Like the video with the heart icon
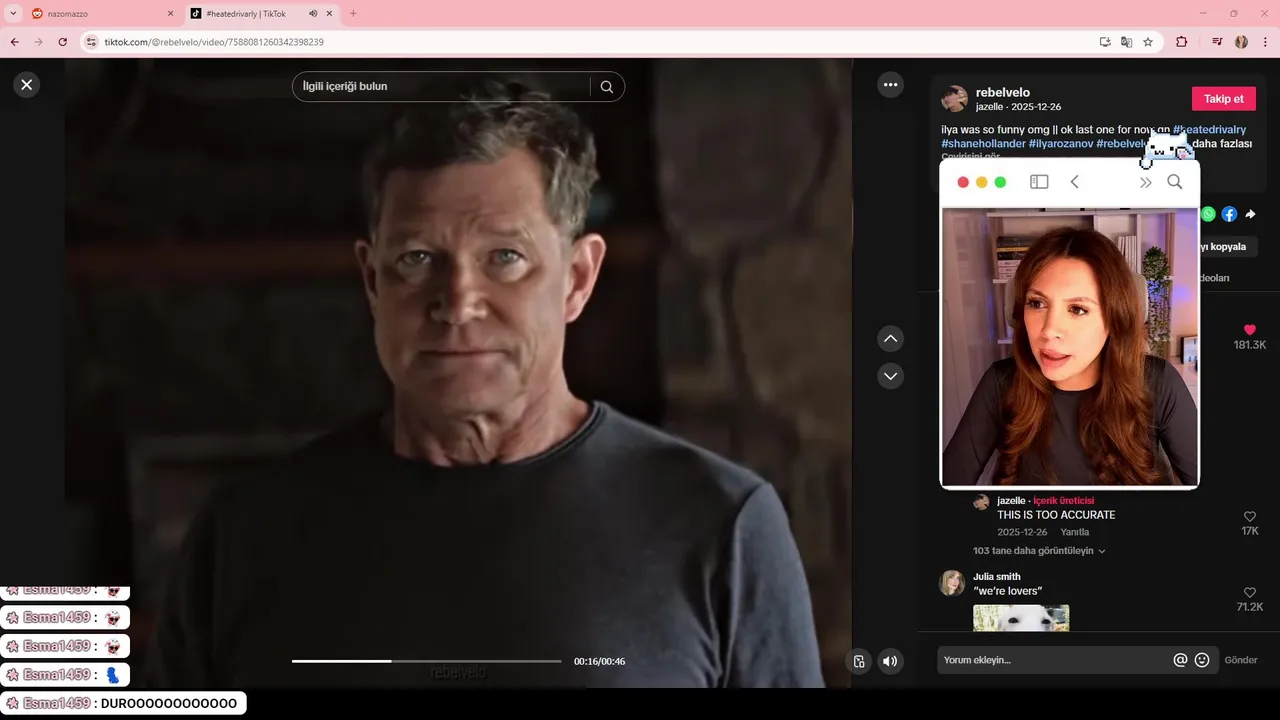1280x720 pixels. point(1249,330)
